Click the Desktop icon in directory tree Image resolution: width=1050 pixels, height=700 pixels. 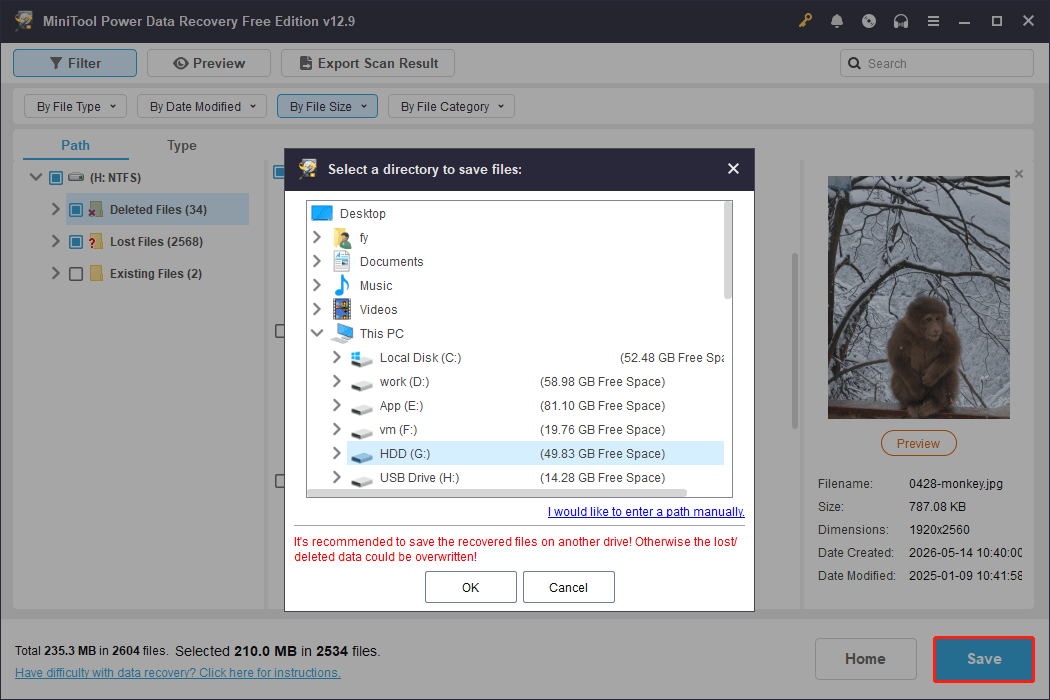coord(322,213)
